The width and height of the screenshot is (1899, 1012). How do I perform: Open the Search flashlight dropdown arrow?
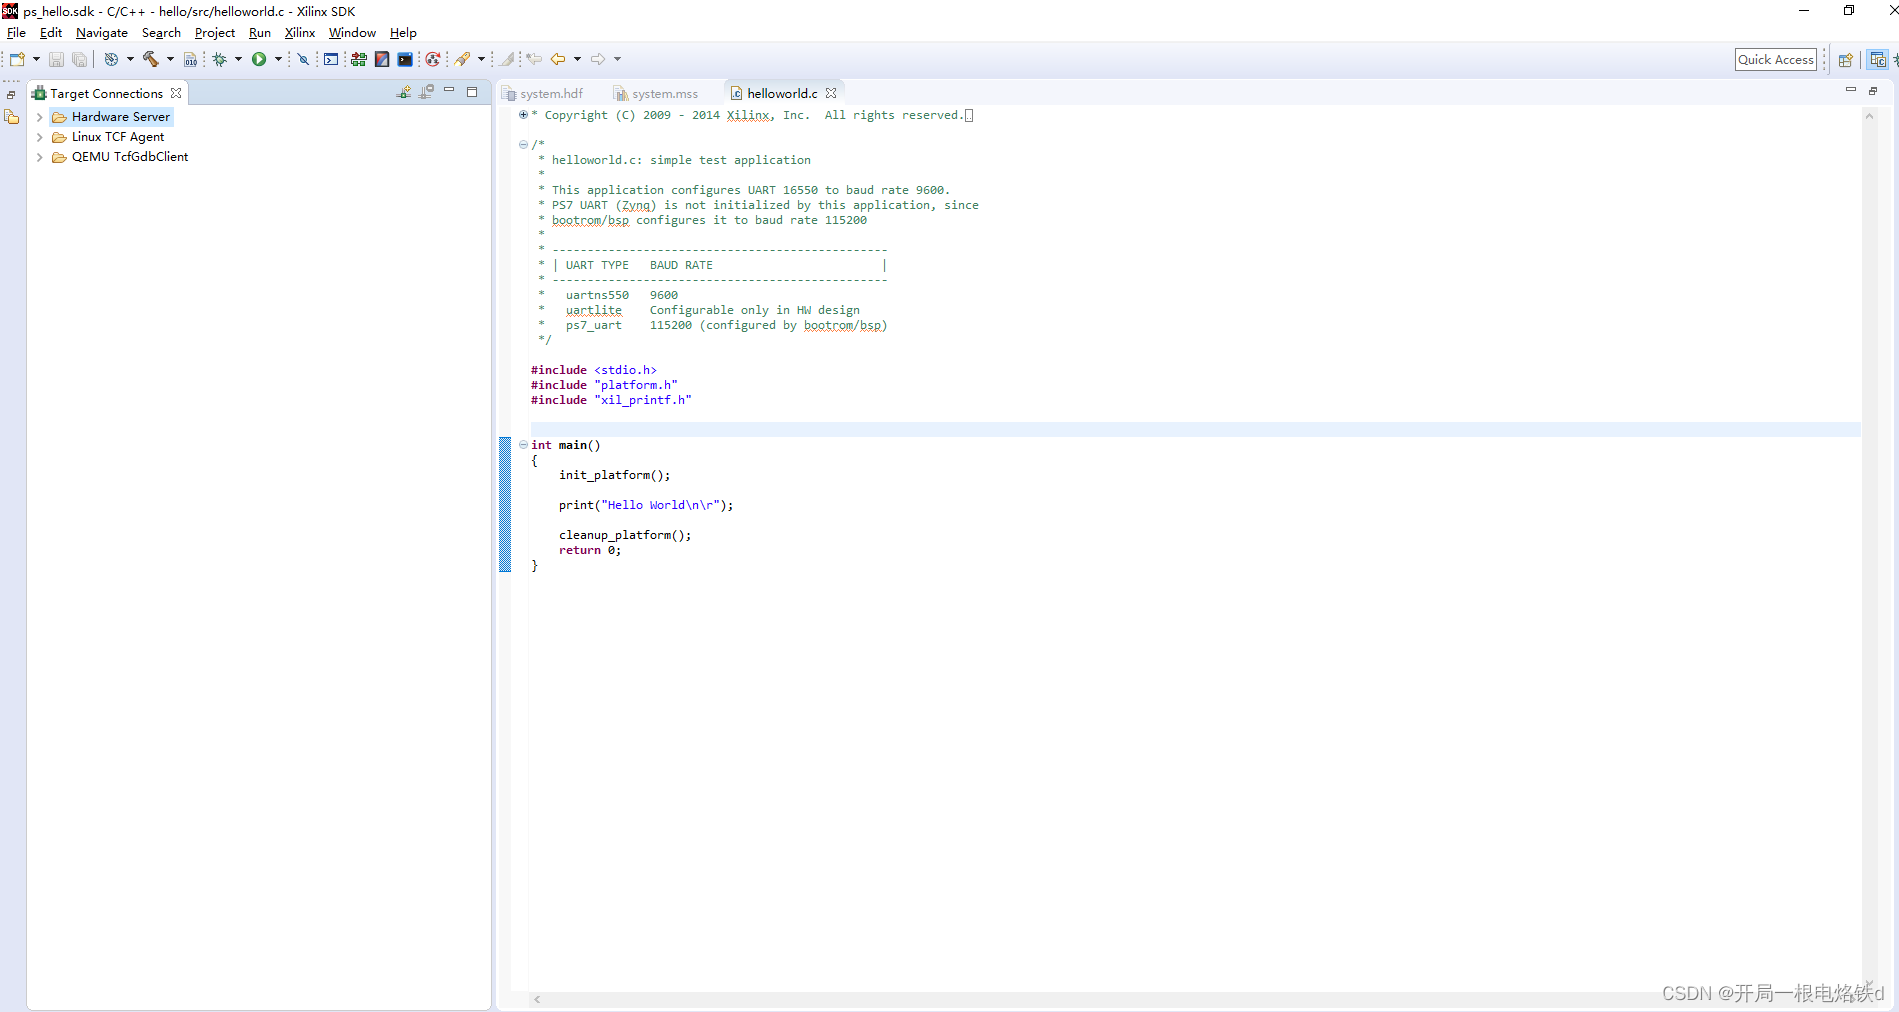481,59
